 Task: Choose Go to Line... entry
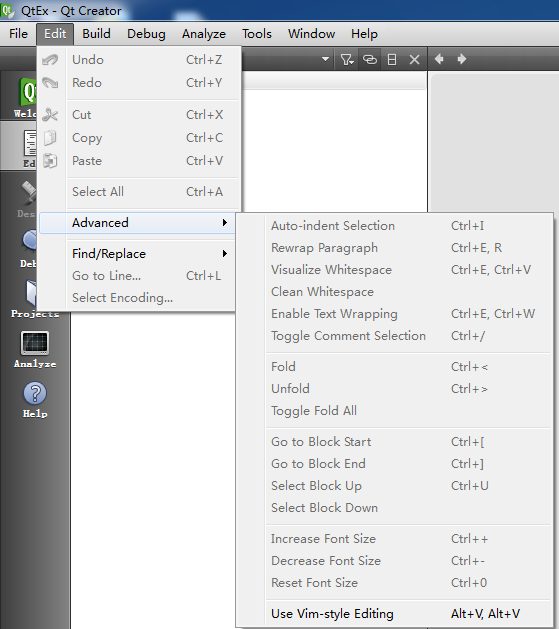136,276
